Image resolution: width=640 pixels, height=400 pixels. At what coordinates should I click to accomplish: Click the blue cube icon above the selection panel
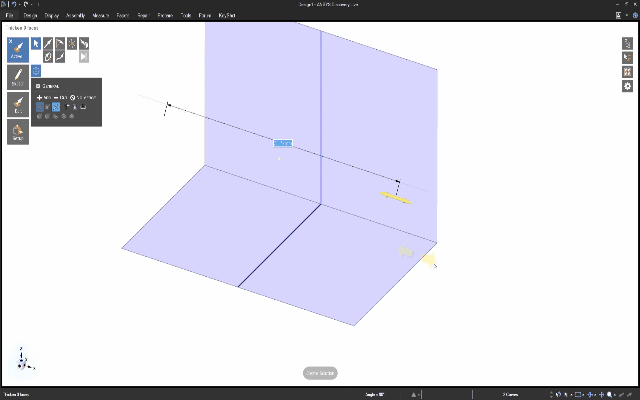tap(36, 71)
